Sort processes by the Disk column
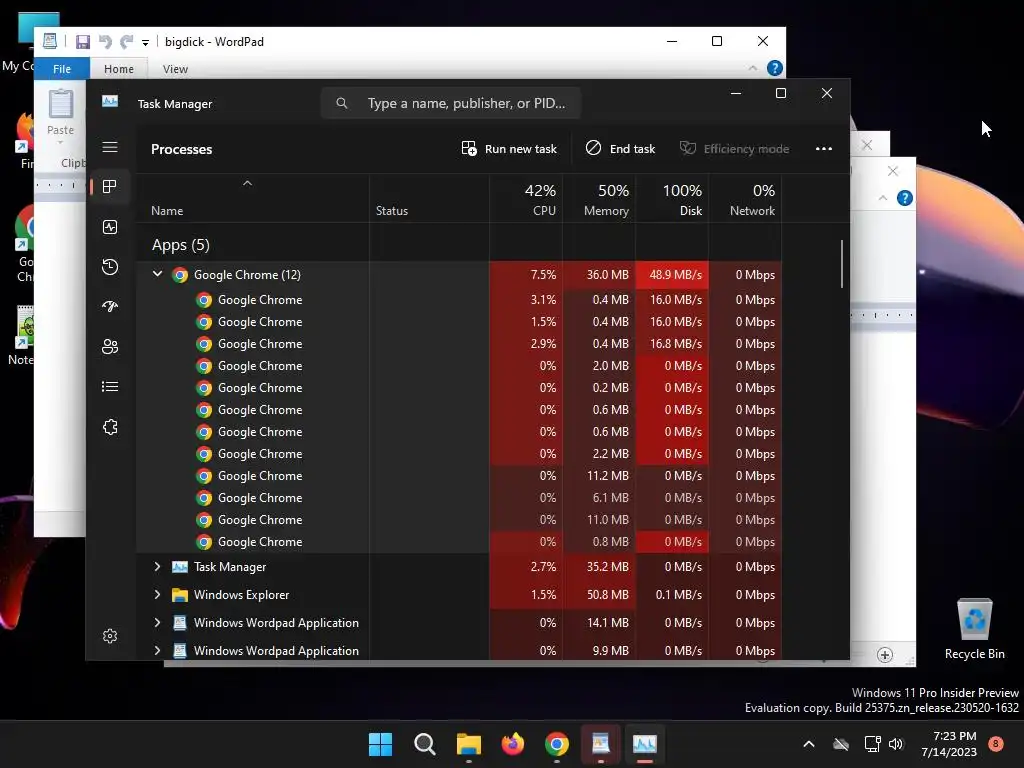Screen dimensions: 1024x768 coord(672,200)
